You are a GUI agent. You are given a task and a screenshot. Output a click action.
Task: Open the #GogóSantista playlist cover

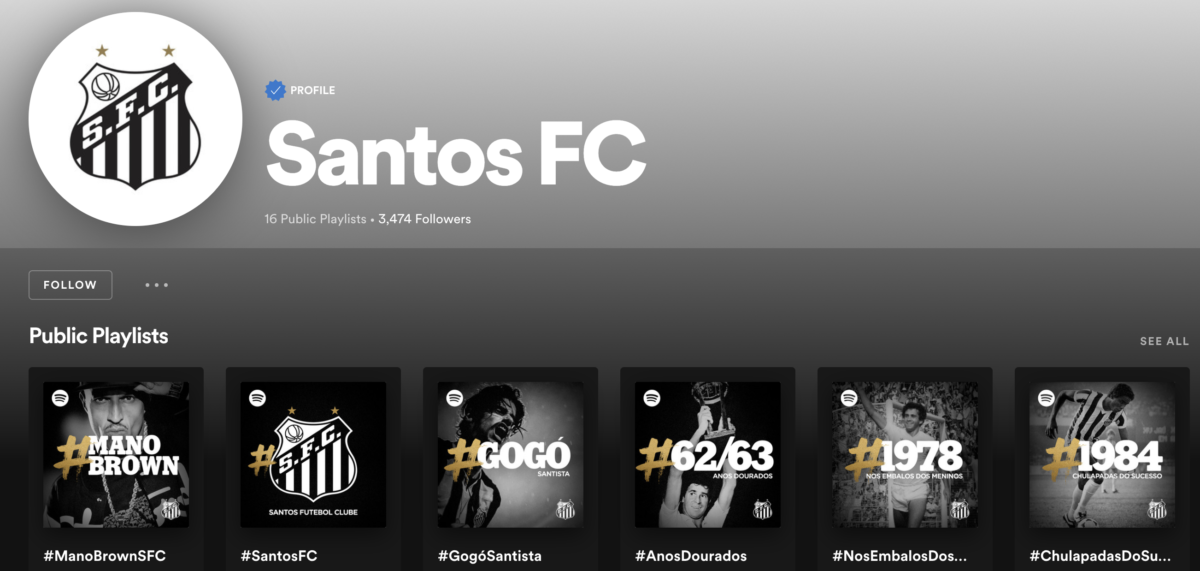pos(510,454)
